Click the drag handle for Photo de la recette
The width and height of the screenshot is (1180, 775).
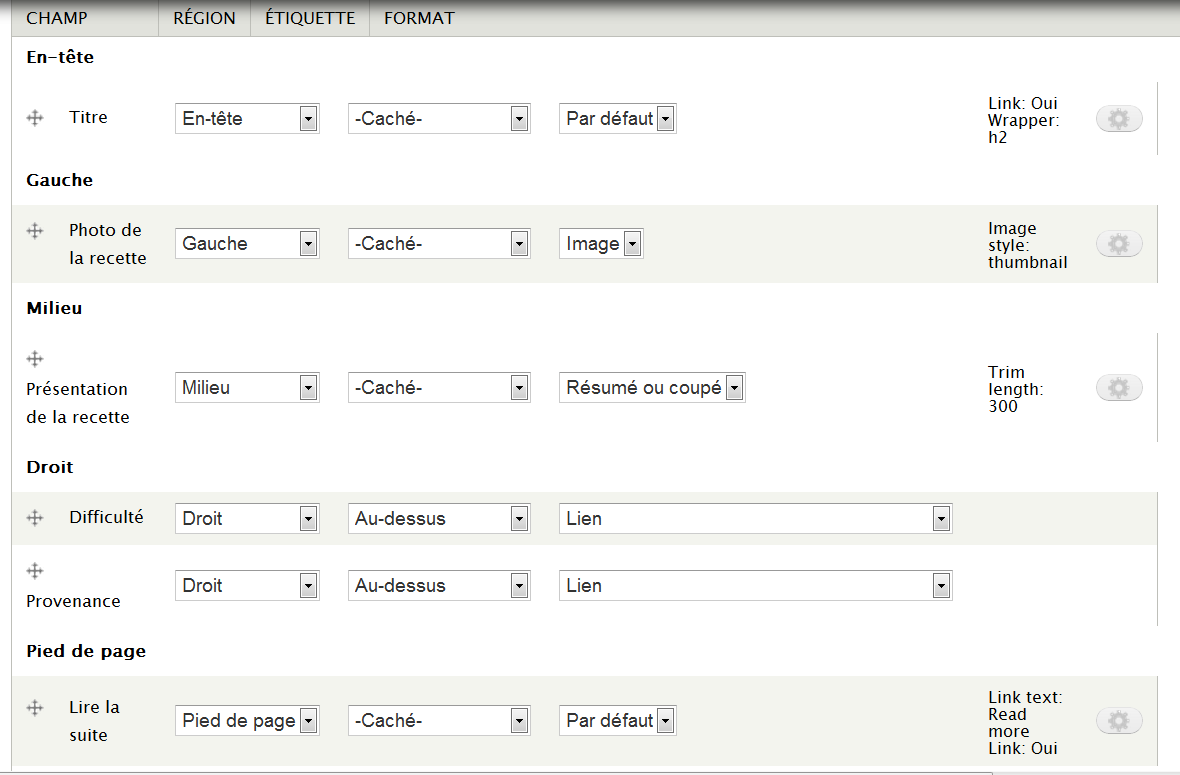point(35,231)
